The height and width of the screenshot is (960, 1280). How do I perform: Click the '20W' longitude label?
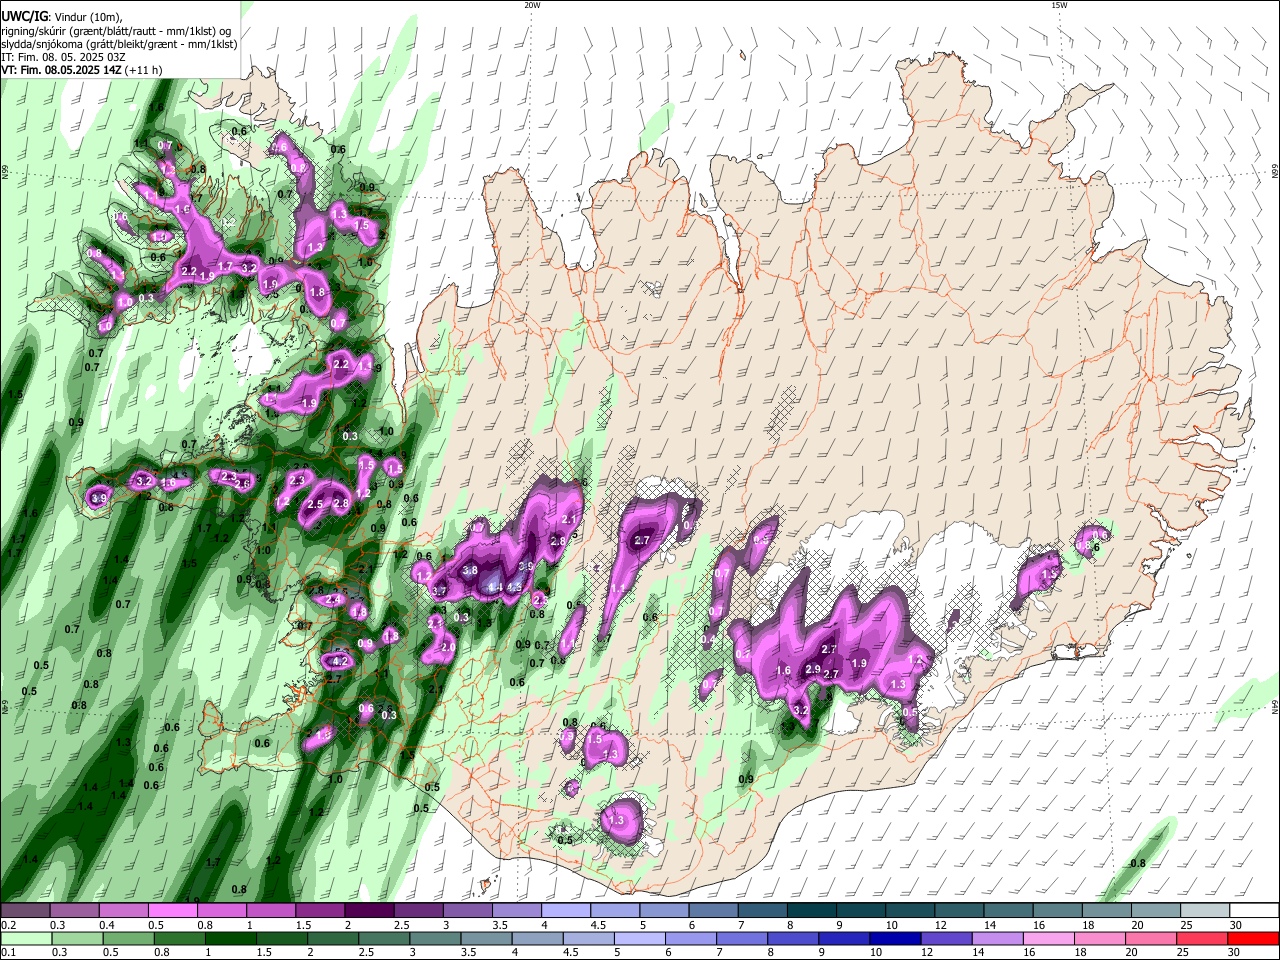[532, 5]
